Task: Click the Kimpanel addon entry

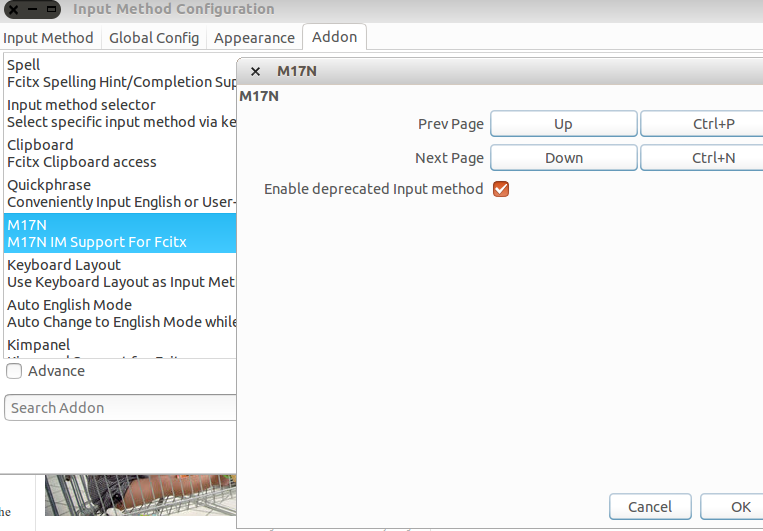Action: tap(120, 346)
